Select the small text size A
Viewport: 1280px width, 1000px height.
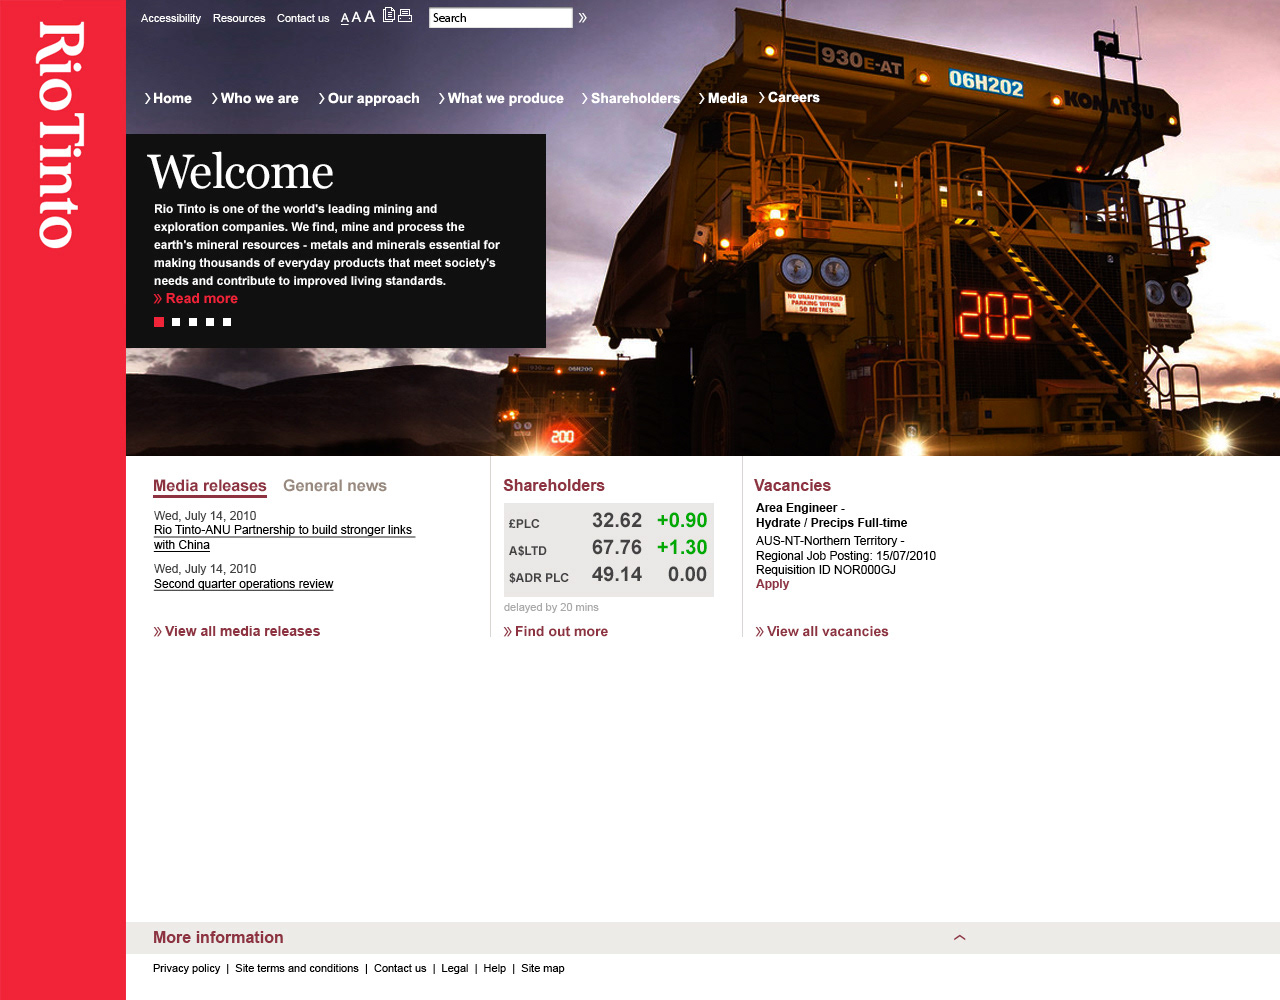tap(345, 18)
